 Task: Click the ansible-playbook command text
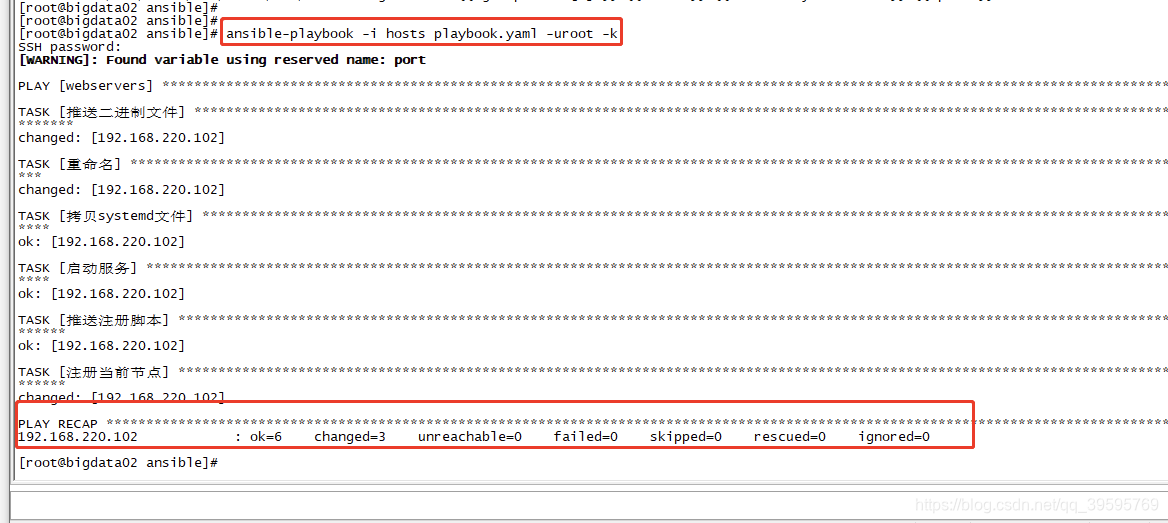tap(422, 34)
